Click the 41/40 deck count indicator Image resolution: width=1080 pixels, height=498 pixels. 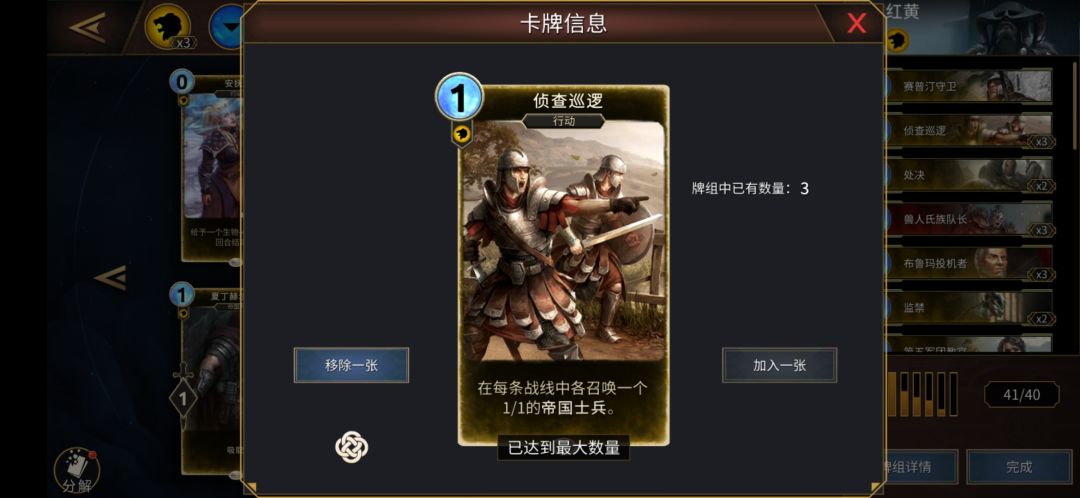(1021, 395)
